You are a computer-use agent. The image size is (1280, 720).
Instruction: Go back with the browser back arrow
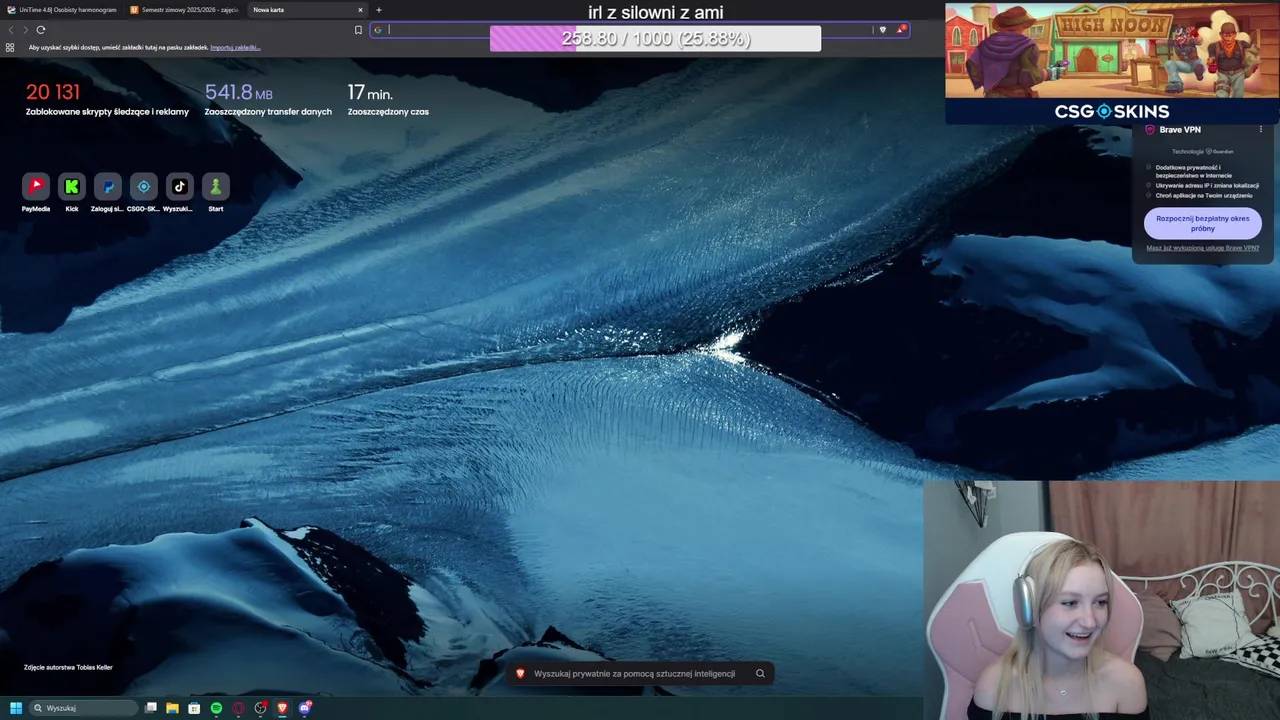coord(11,30)
